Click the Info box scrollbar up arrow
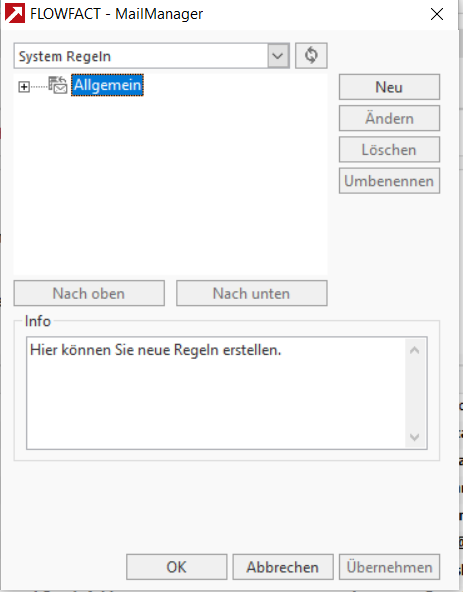 [x=415, y=350]
